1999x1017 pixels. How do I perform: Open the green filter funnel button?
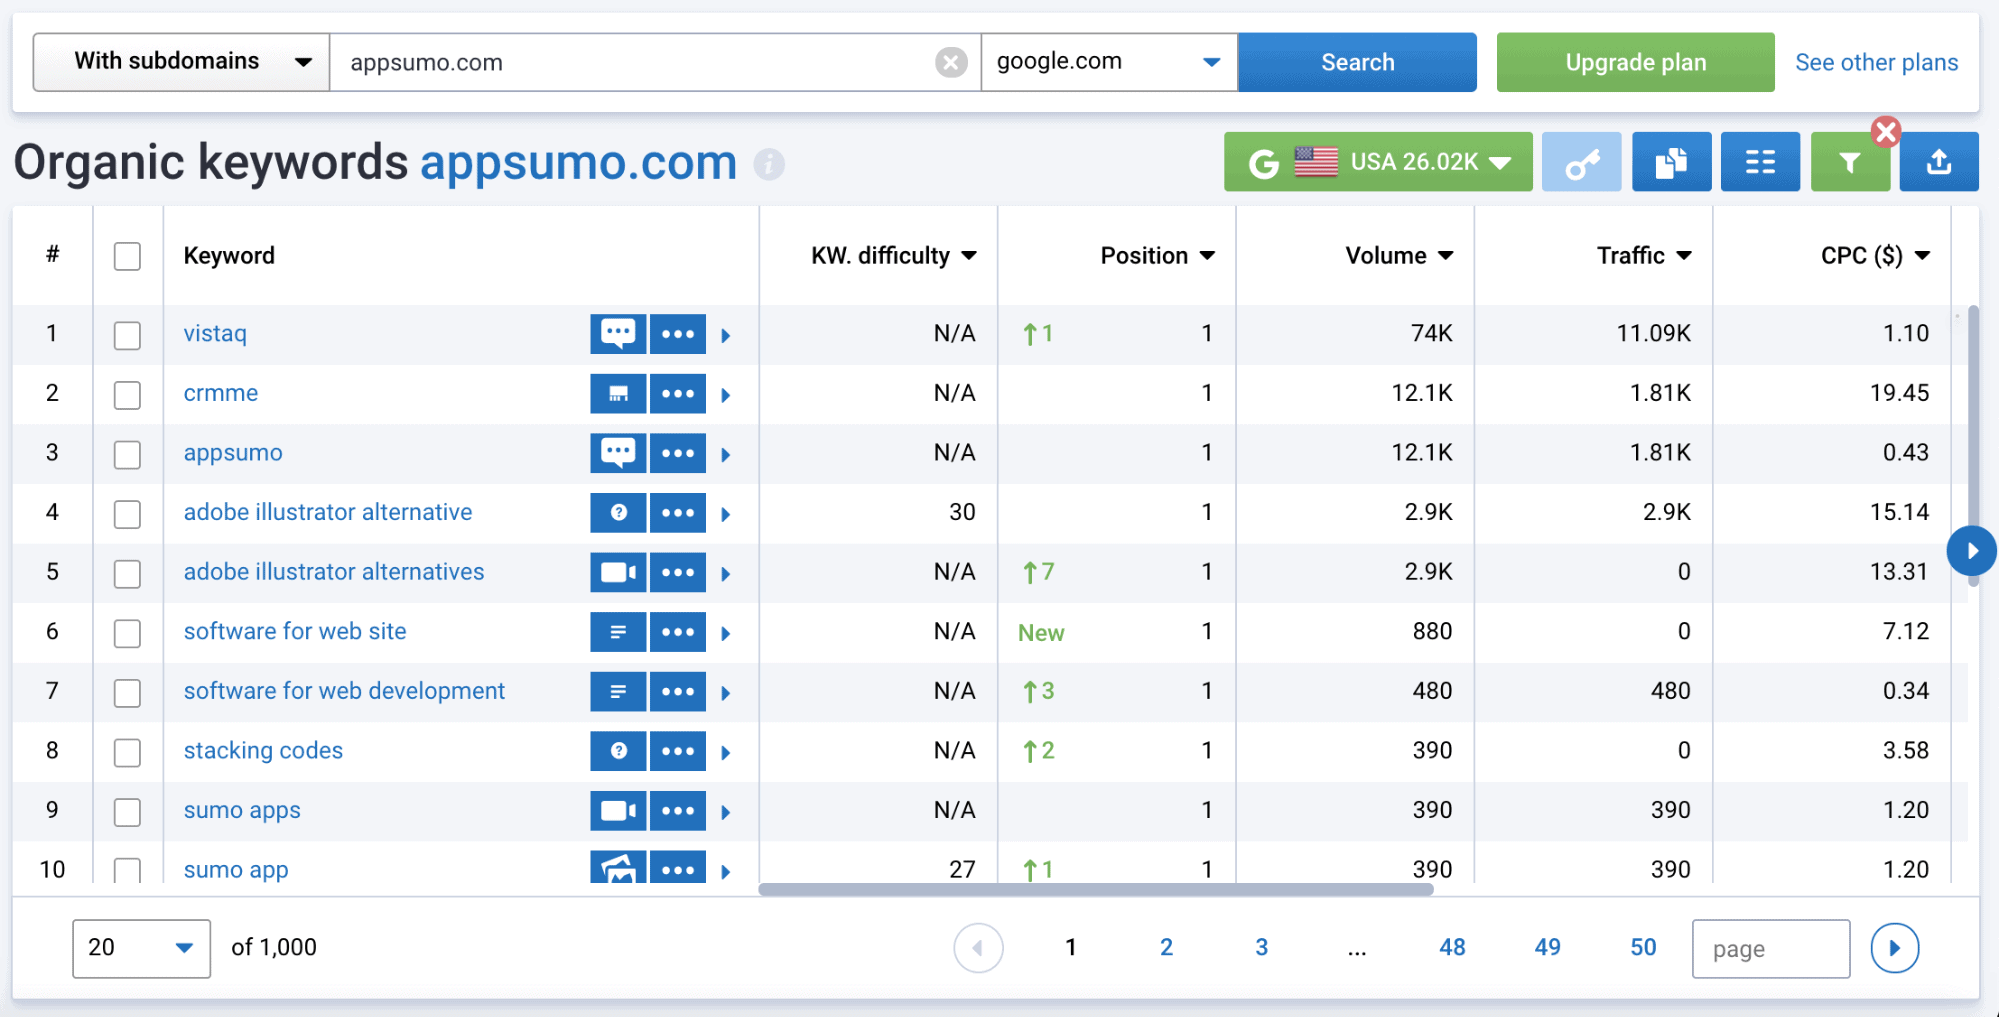(x=1850, y=162)
